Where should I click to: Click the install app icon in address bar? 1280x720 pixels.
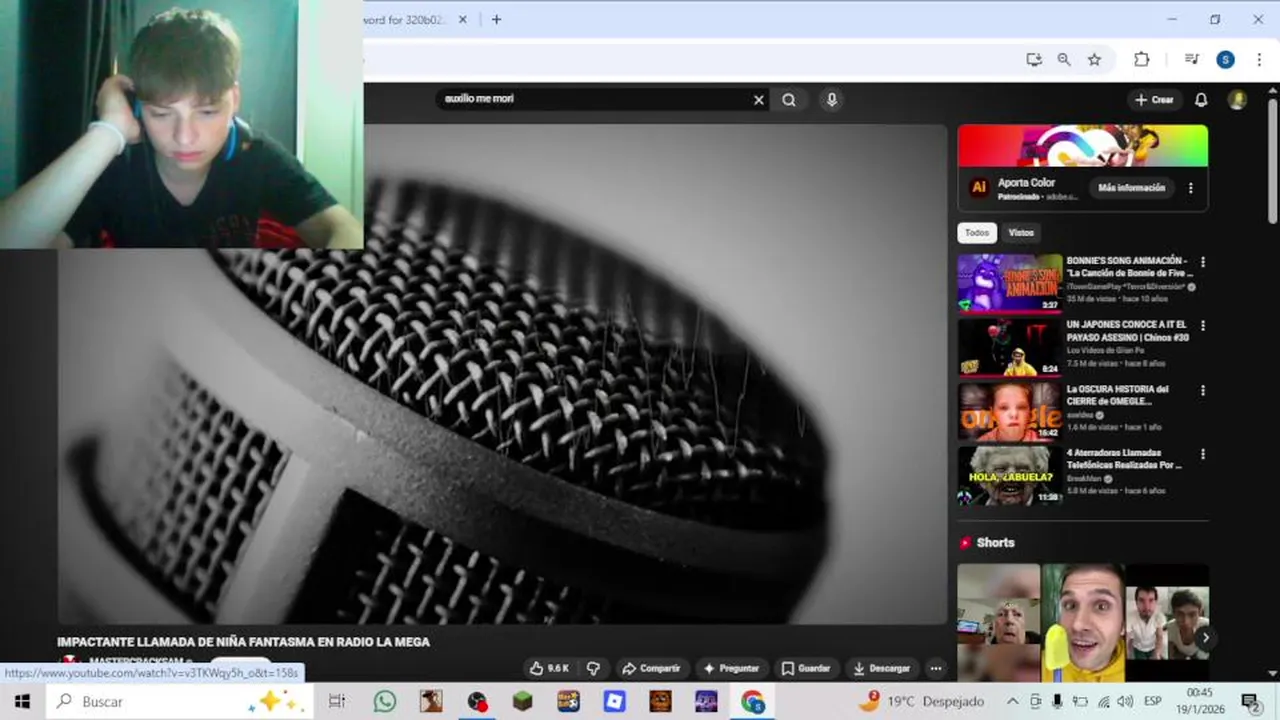[1034, 59]
